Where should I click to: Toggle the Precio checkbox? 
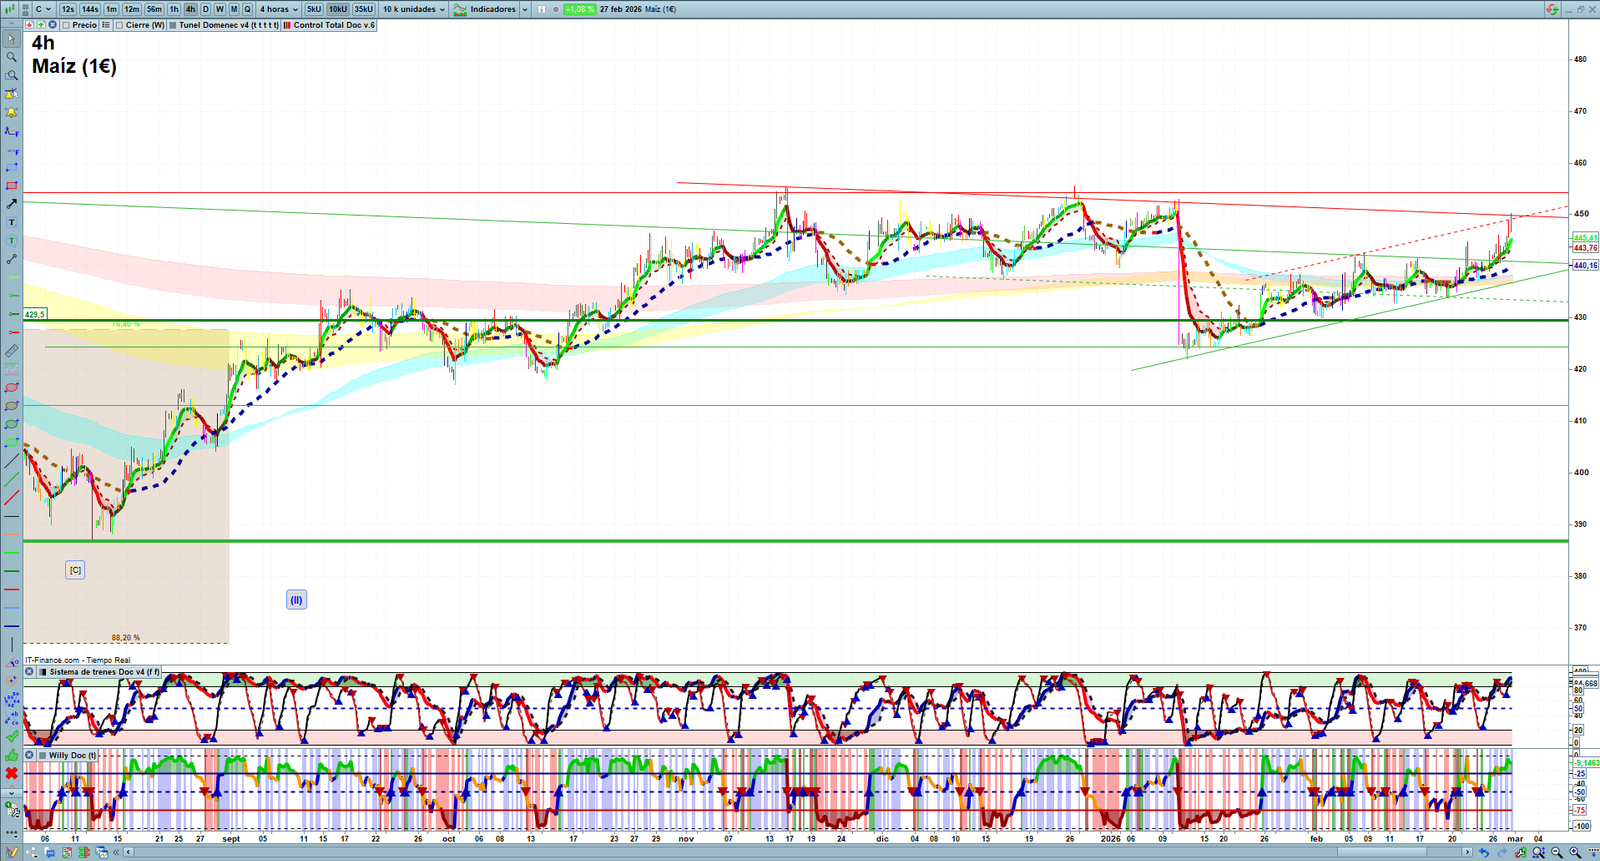[x=66, y=25]
